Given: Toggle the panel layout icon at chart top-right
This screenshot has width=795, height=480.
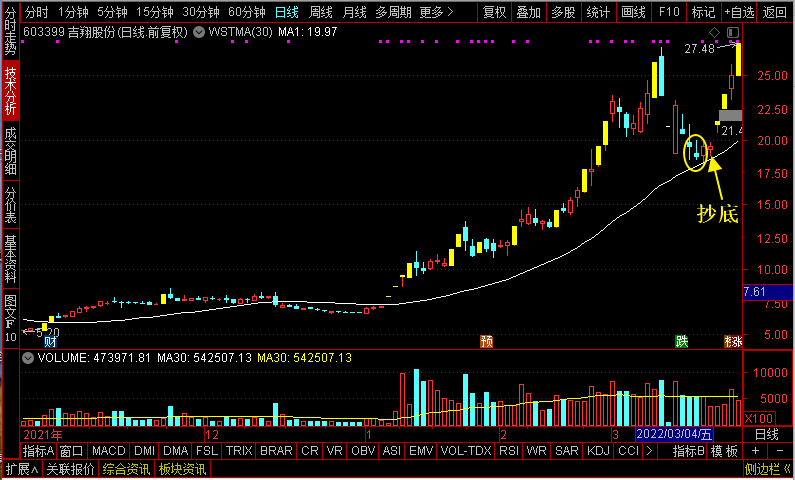Looking at the screenshot, I should (733, 33).
